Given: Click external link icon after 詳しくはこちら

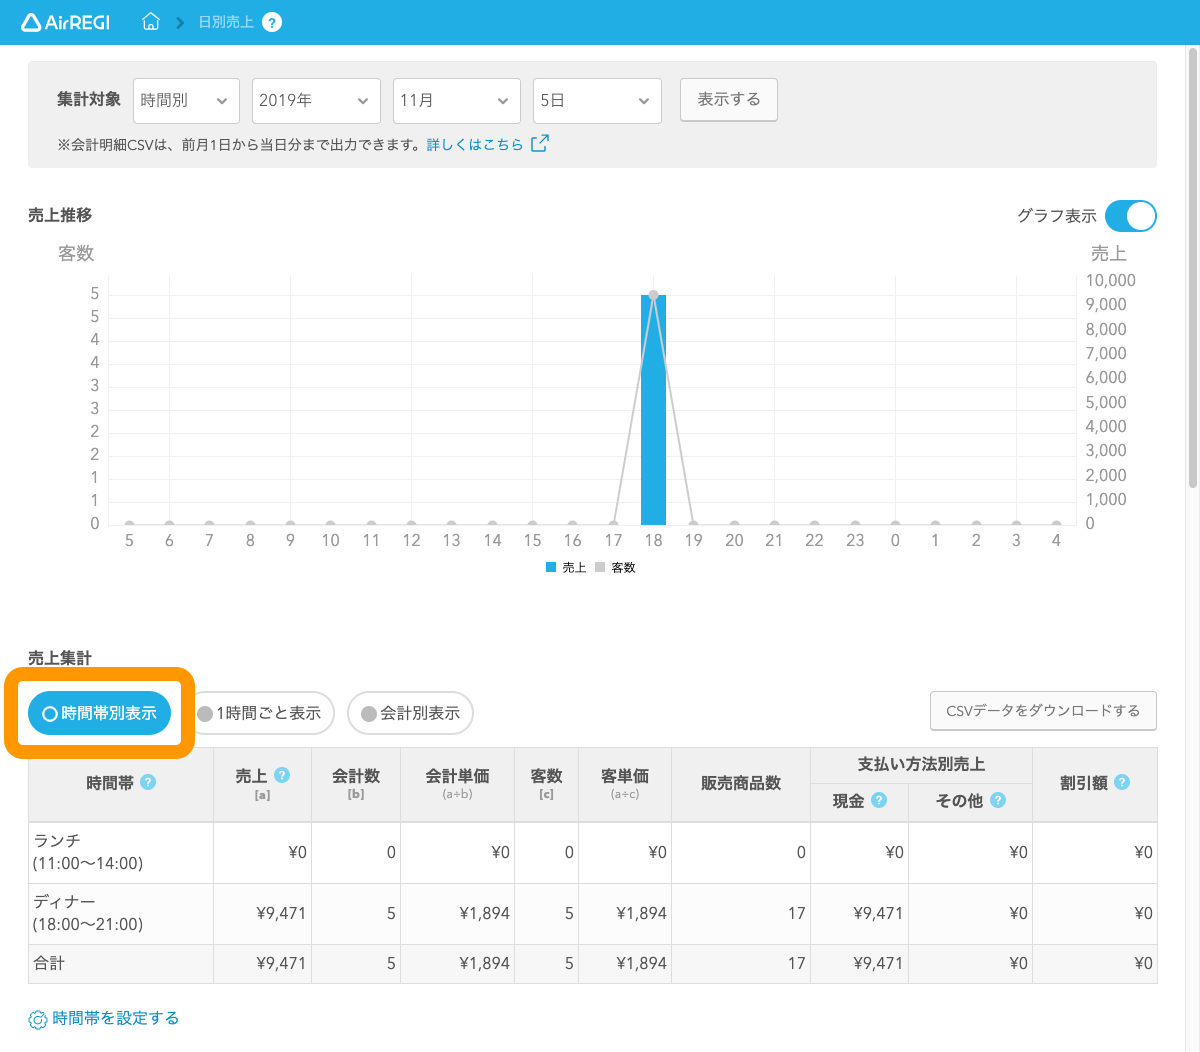Looking at the screenshot, I should 540,143.
